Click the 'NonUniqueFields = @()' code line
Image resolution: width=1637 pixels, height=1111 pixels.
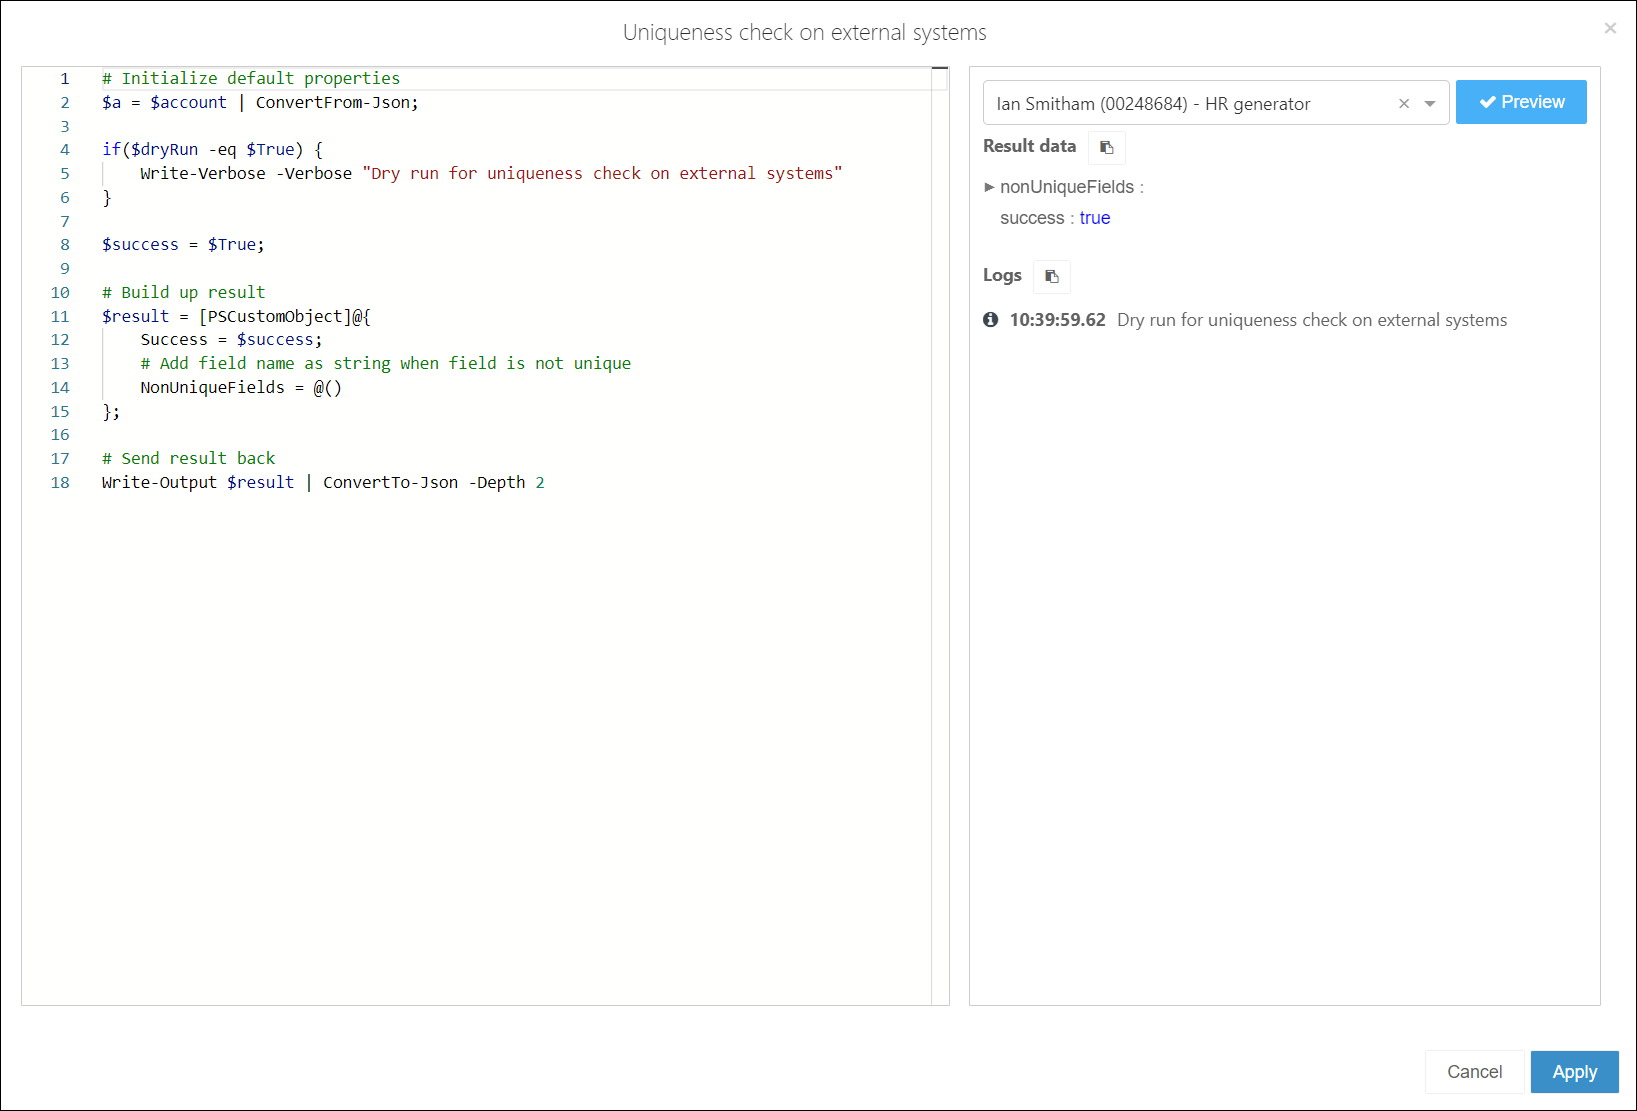point(241,387)
